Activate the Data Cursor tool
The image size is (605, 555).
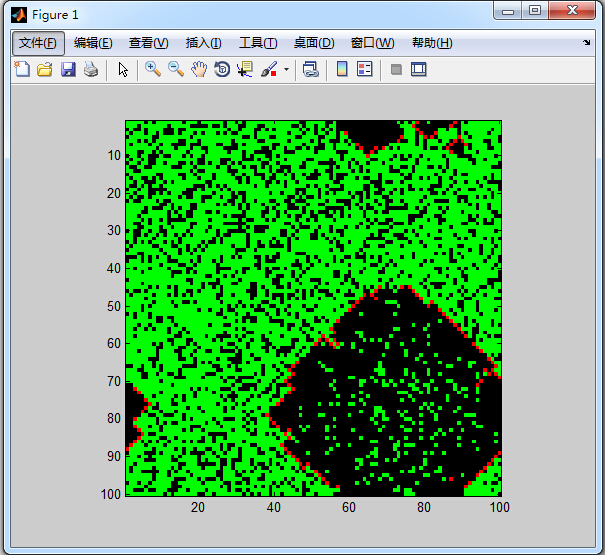pos(245,69)
